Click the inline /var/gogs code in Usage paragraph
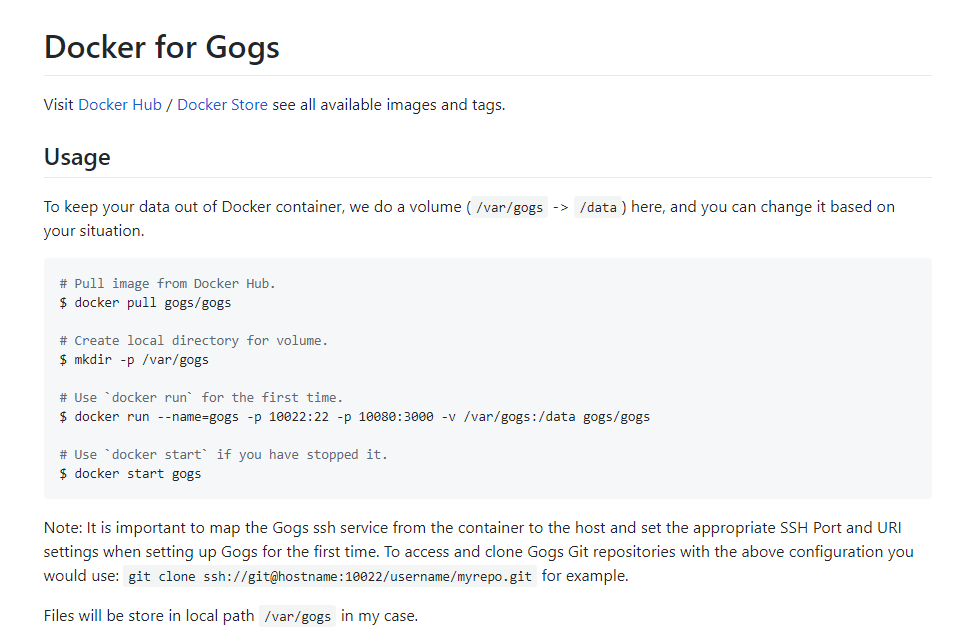Image resolution: width=969 pixels, height=636 pixels. click(509, 207)
